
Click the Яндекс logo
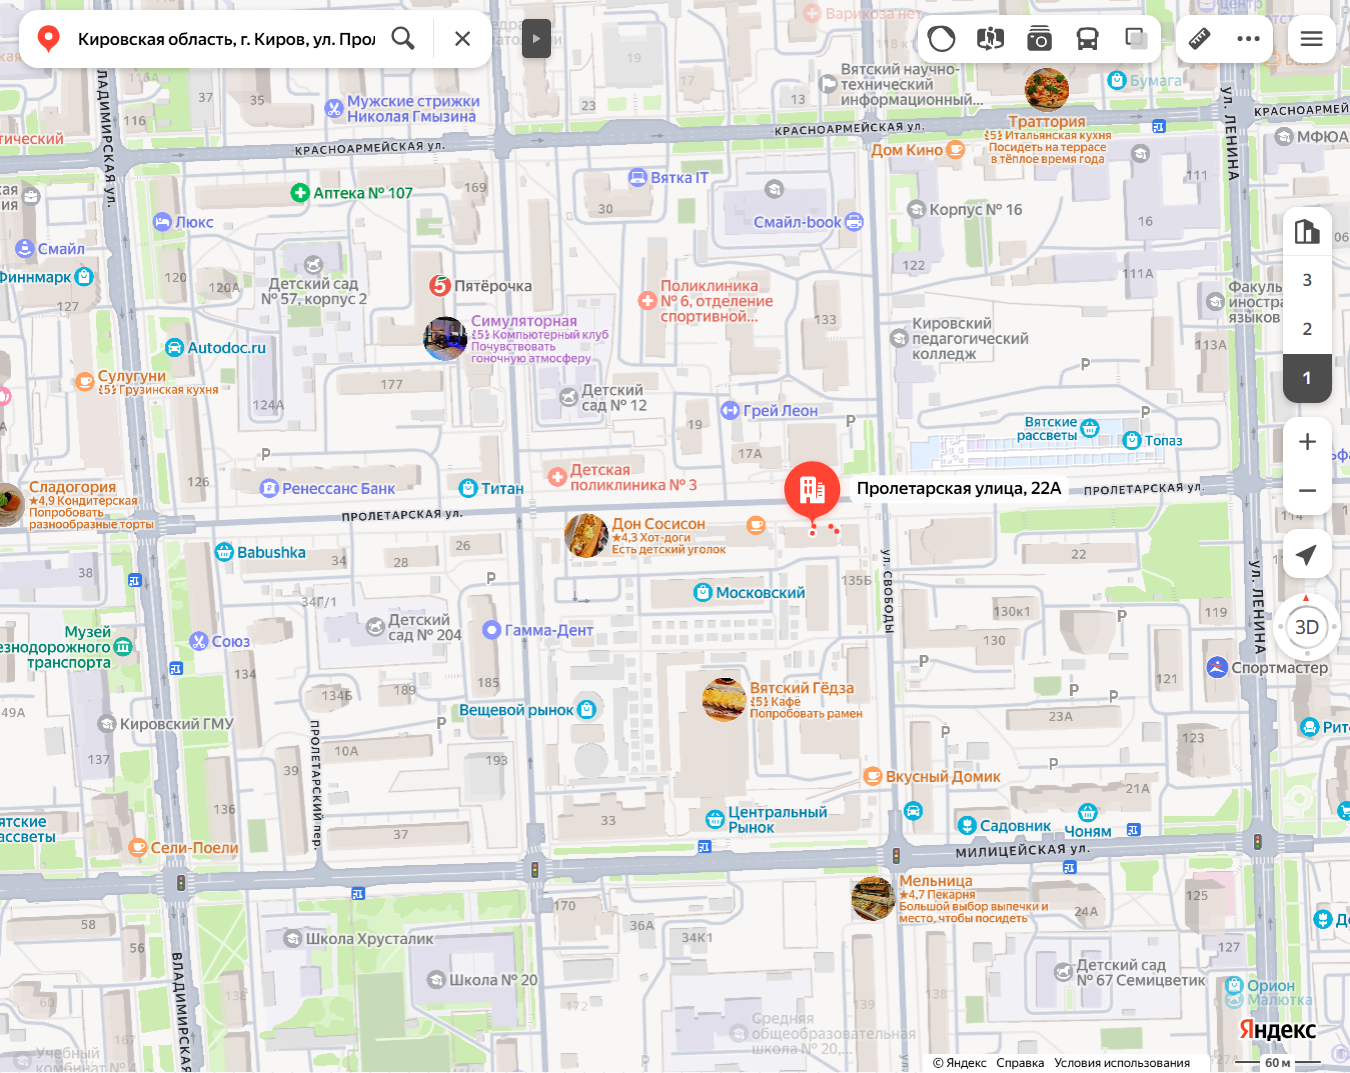pos(1277,1030)
